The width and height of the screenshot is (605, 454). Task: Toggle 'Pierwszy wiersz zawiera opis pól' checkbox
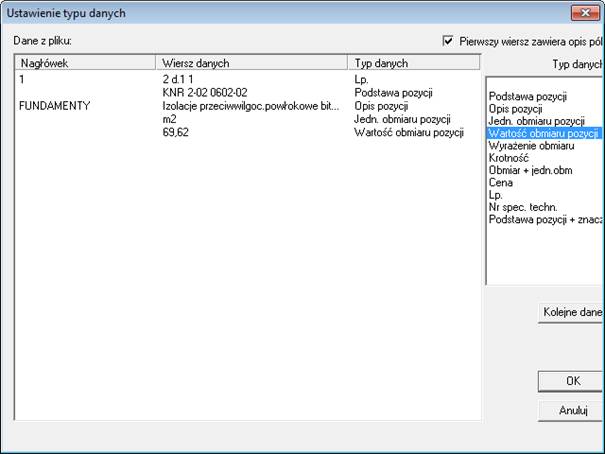pos(449,41)
